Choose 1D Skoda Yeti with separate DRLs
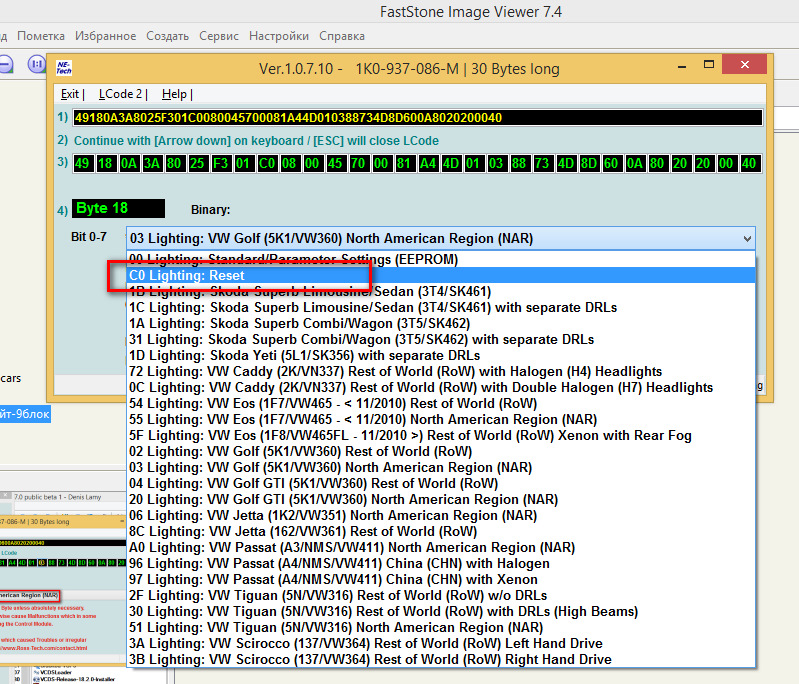This screenshot has height=684, width=799. tap(441, 355)
